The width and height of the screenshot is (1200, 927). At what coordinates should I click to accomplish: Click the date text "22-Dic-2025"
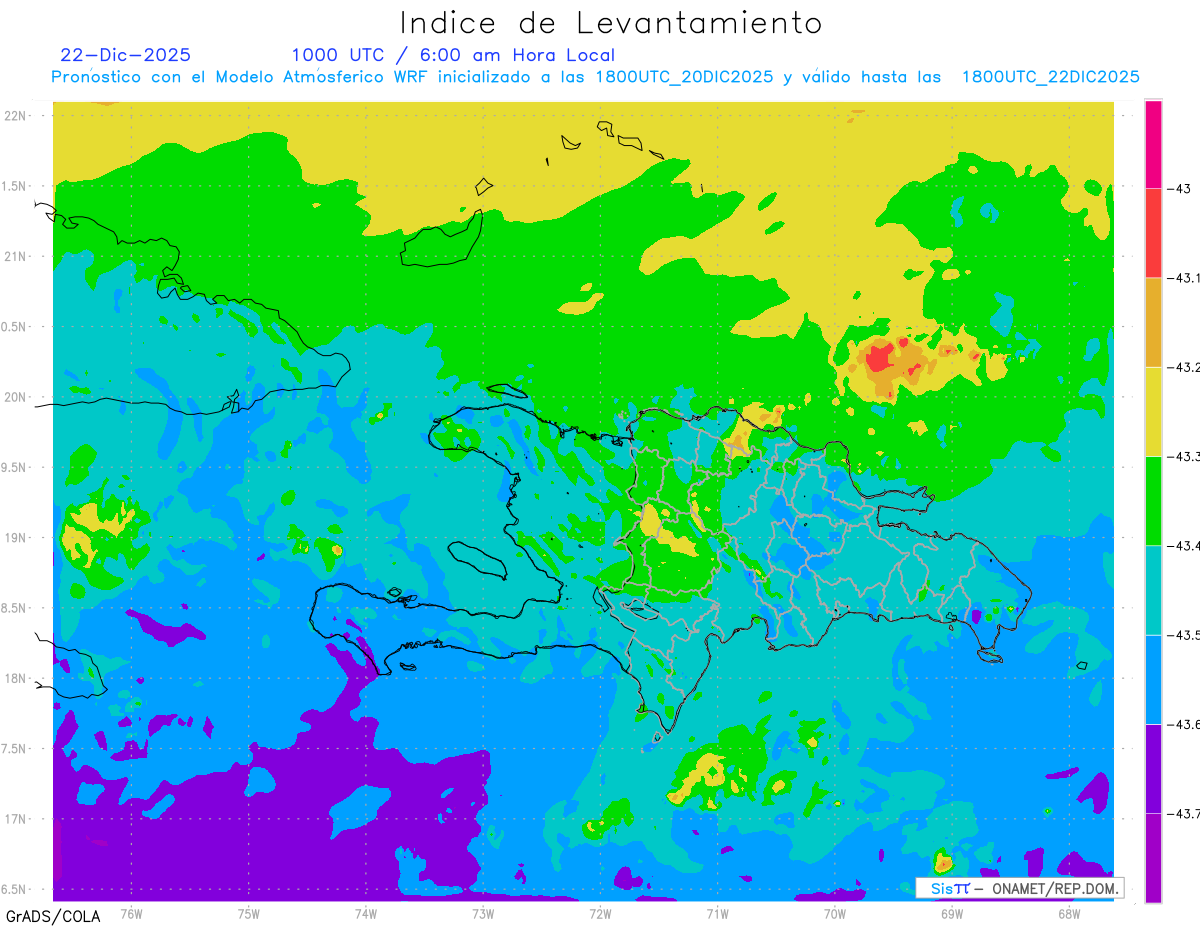pyautogui.click(x=125, y=55)
